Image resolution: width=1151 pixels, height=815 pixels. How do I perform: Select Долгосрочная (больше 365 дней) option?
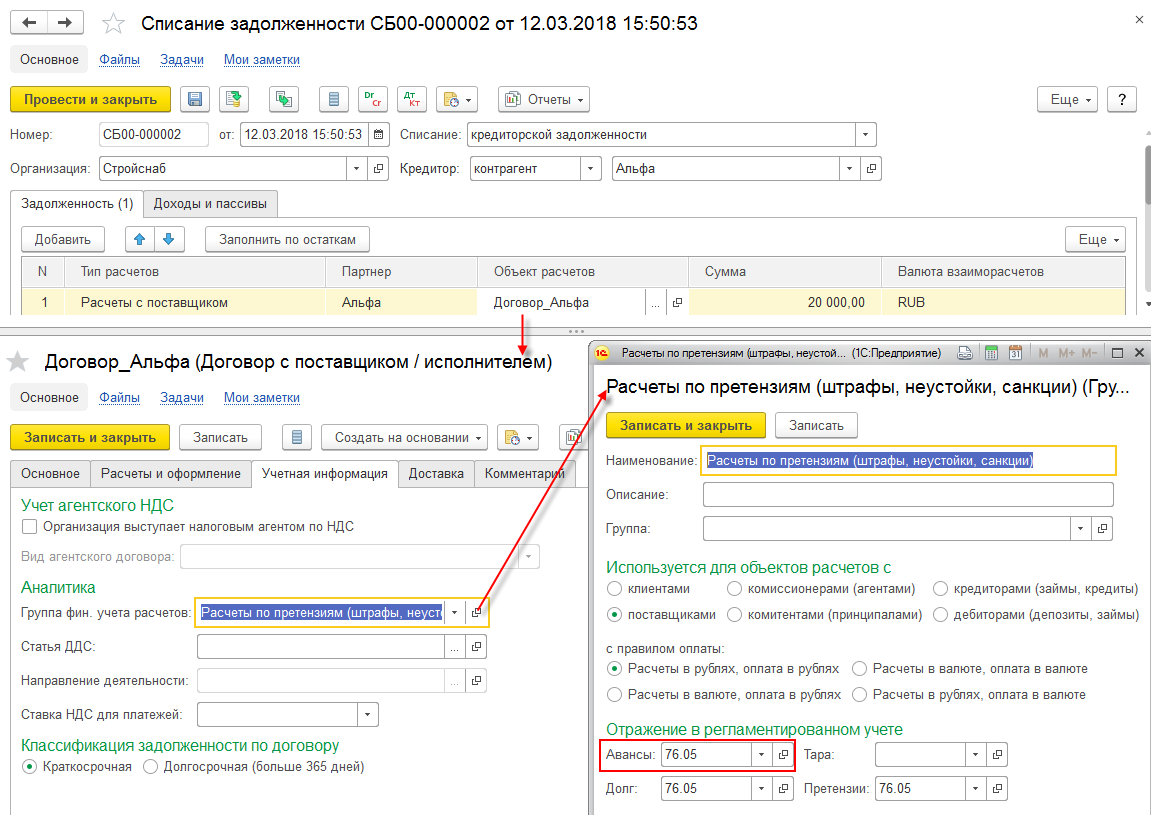coord(150,767)
